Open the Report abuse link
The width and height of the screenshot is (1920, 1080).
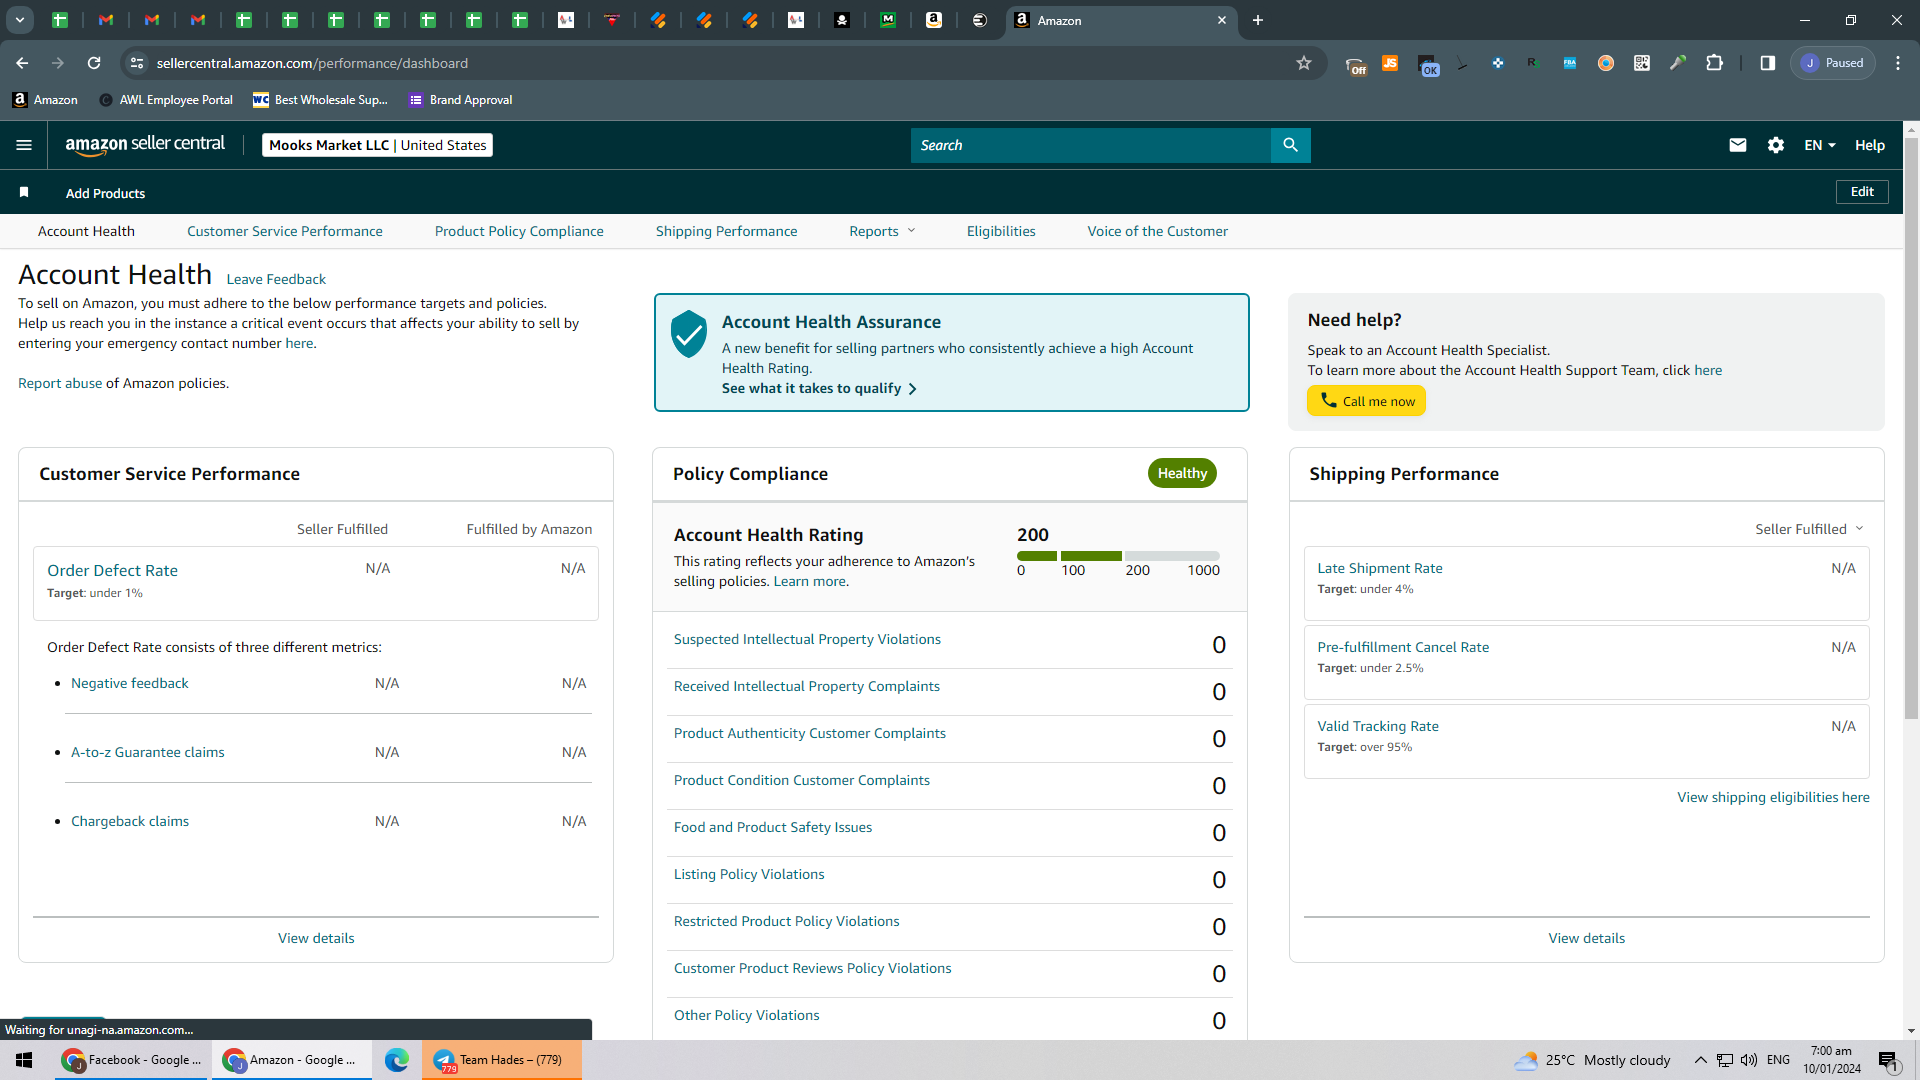[x=60, y=383]
